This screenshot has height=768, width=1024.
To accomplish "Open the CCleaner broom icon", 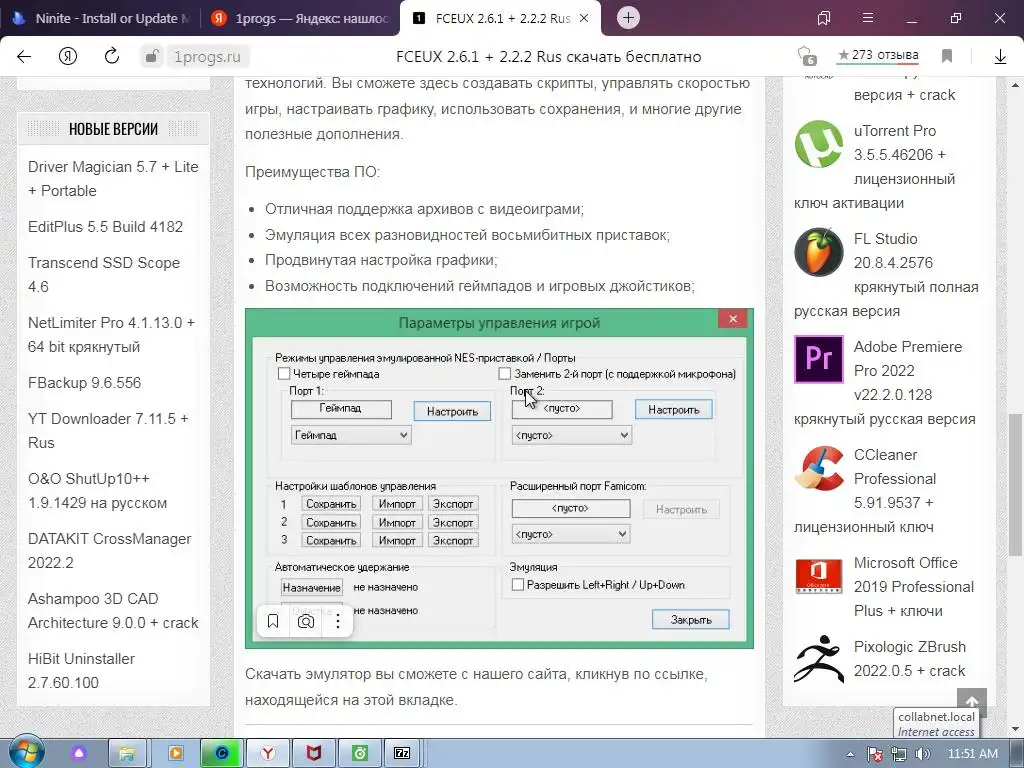I will [819, 468].
